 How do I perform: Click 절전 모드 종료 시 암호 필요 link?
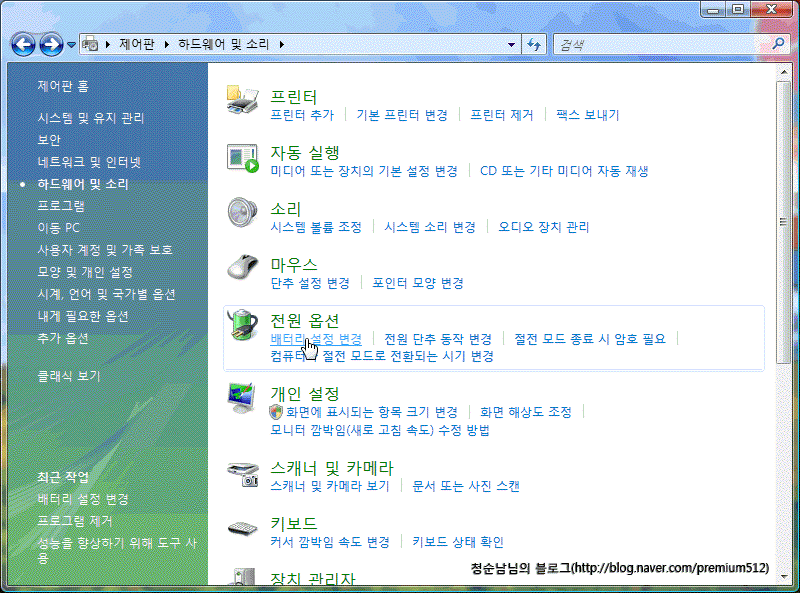click(x=590, y=339)
